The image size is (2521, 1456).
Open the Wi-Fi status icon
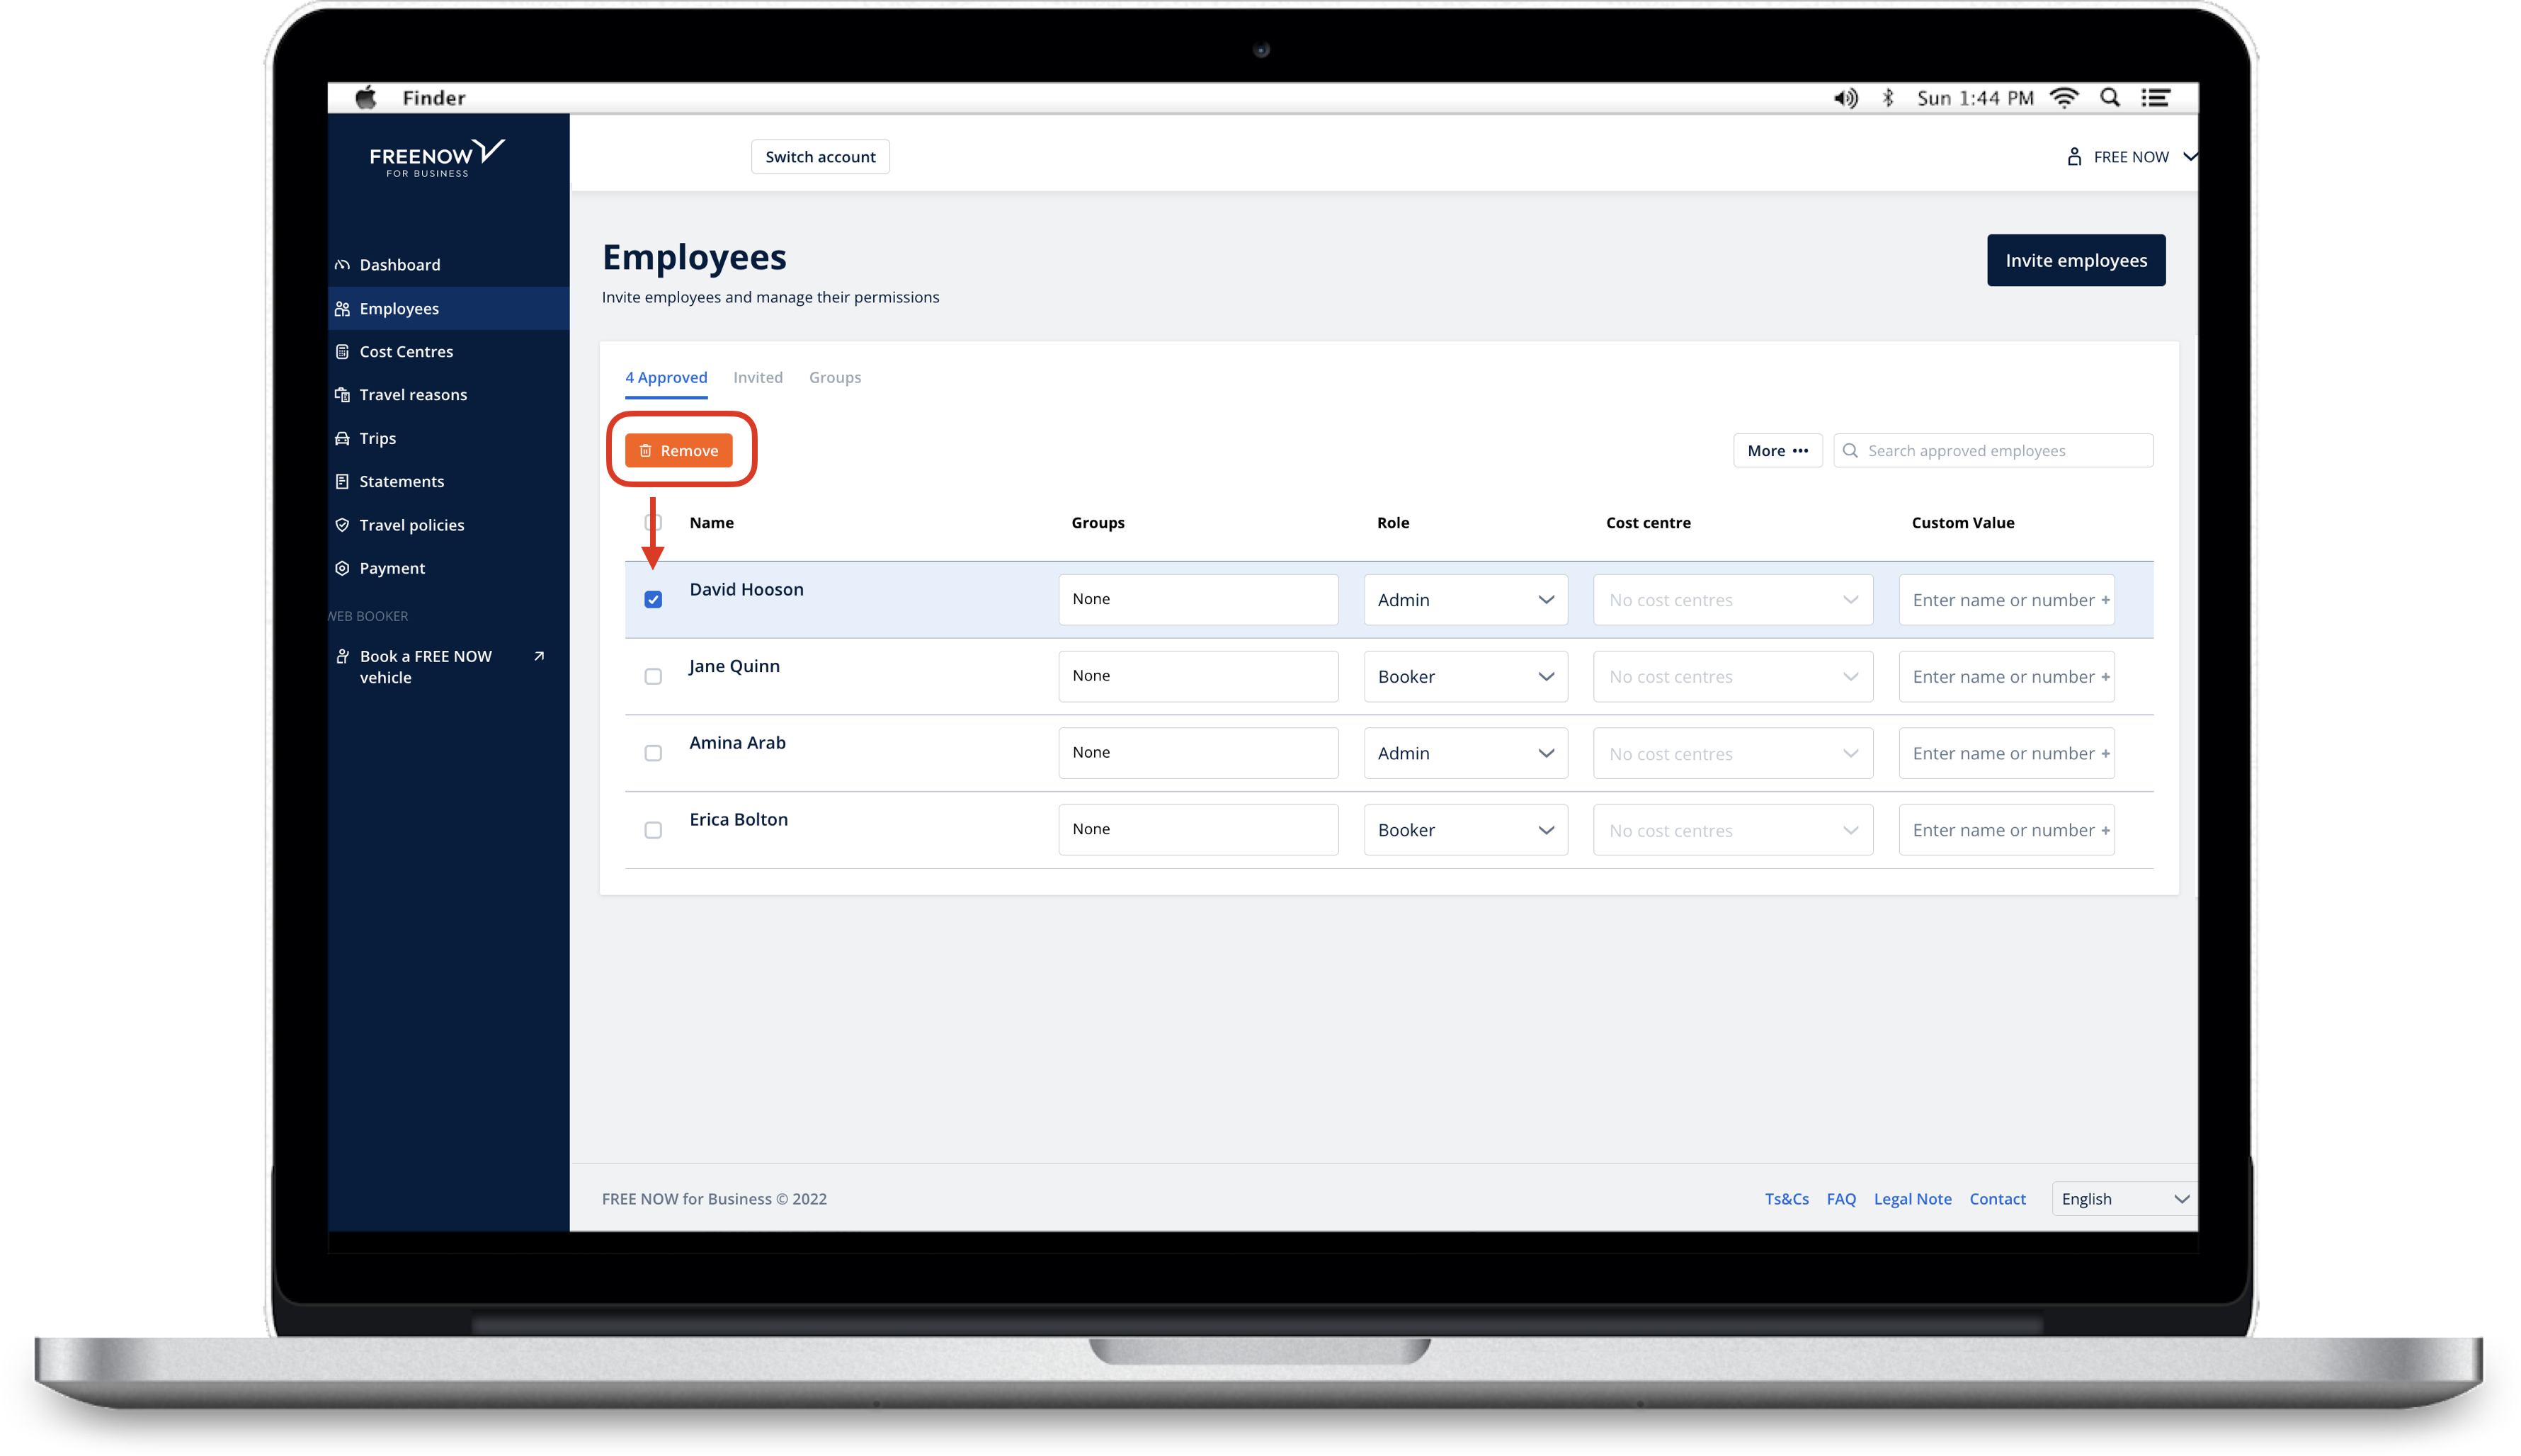pos(2064,98)
